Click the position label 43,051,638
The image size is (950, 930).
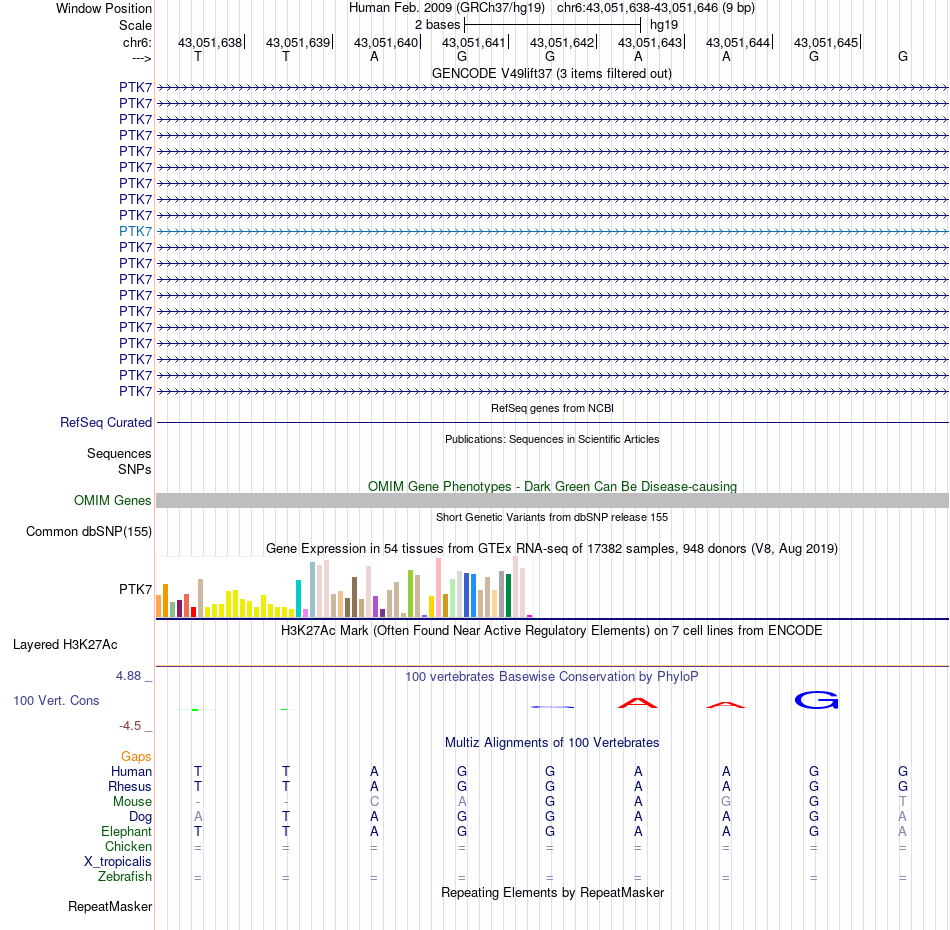[x=210, y=42]
